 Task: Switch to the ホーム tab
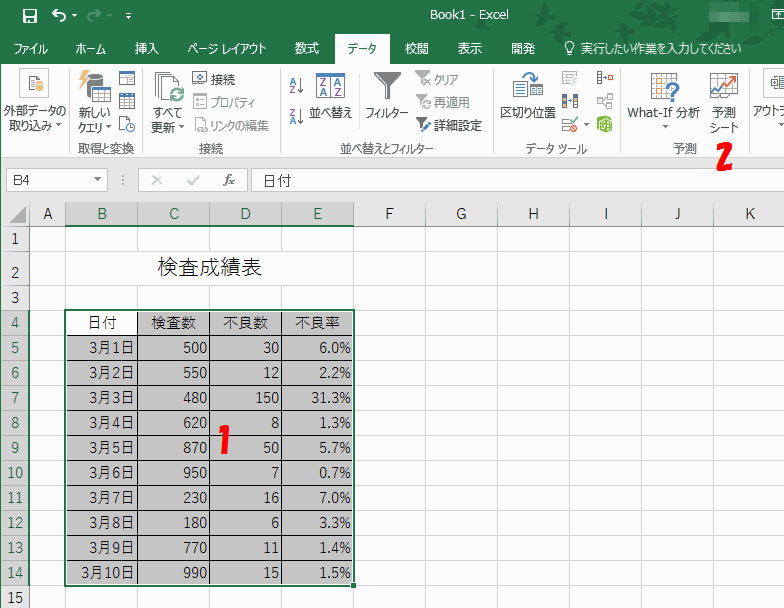click(x=90, y=48)
